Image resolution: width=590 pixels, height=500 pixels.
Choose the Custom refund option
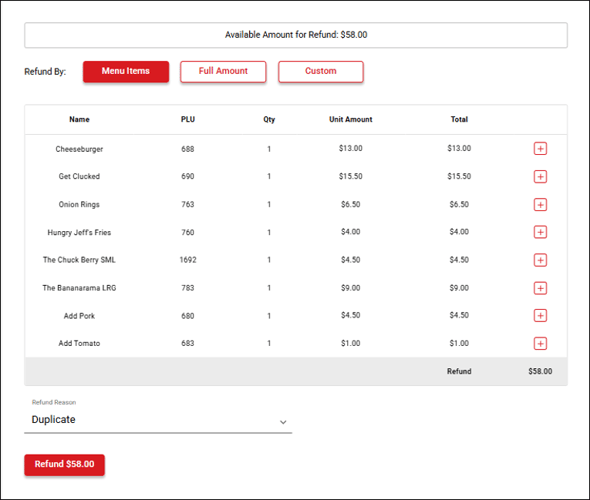click(321, 71)
